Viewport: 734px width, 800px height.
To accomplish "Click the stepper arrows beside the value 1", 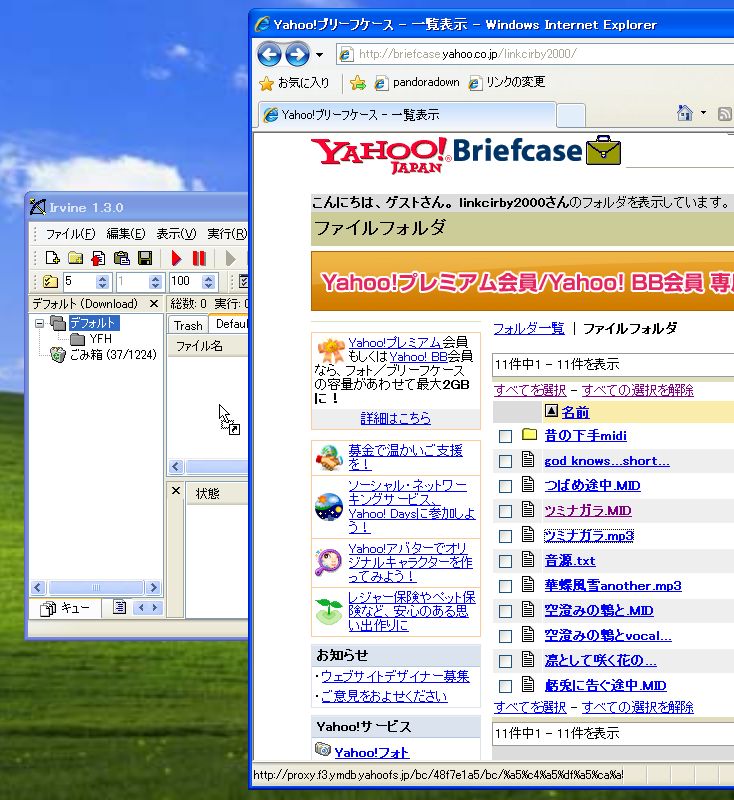I will [156, 282].
